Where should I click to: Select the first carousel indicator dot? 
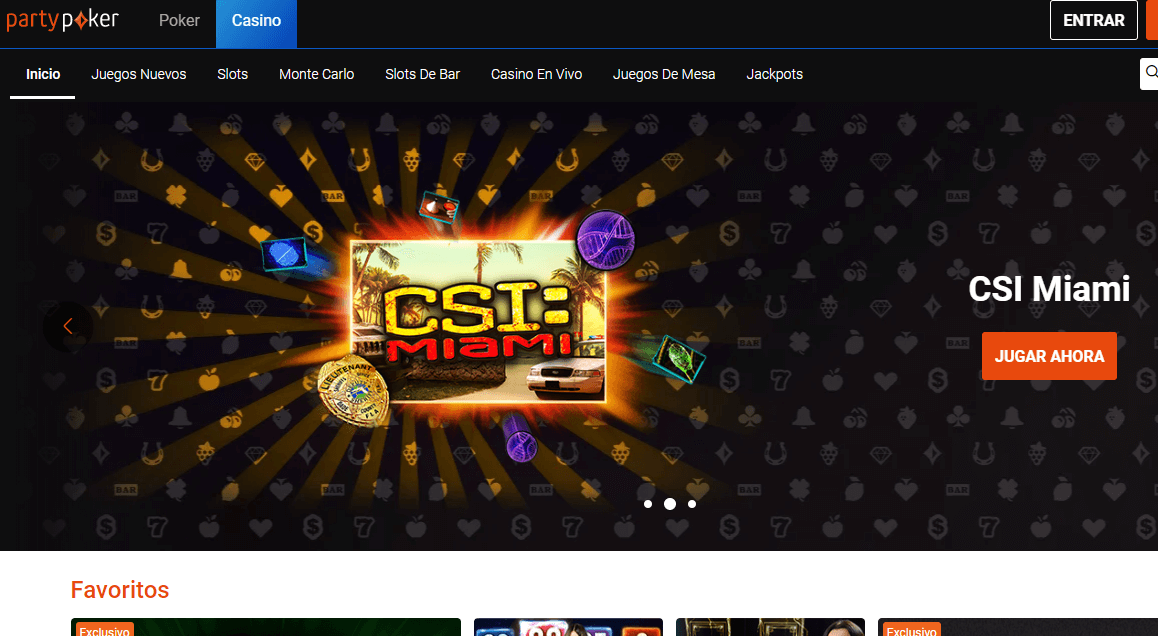tap(648, 504)
